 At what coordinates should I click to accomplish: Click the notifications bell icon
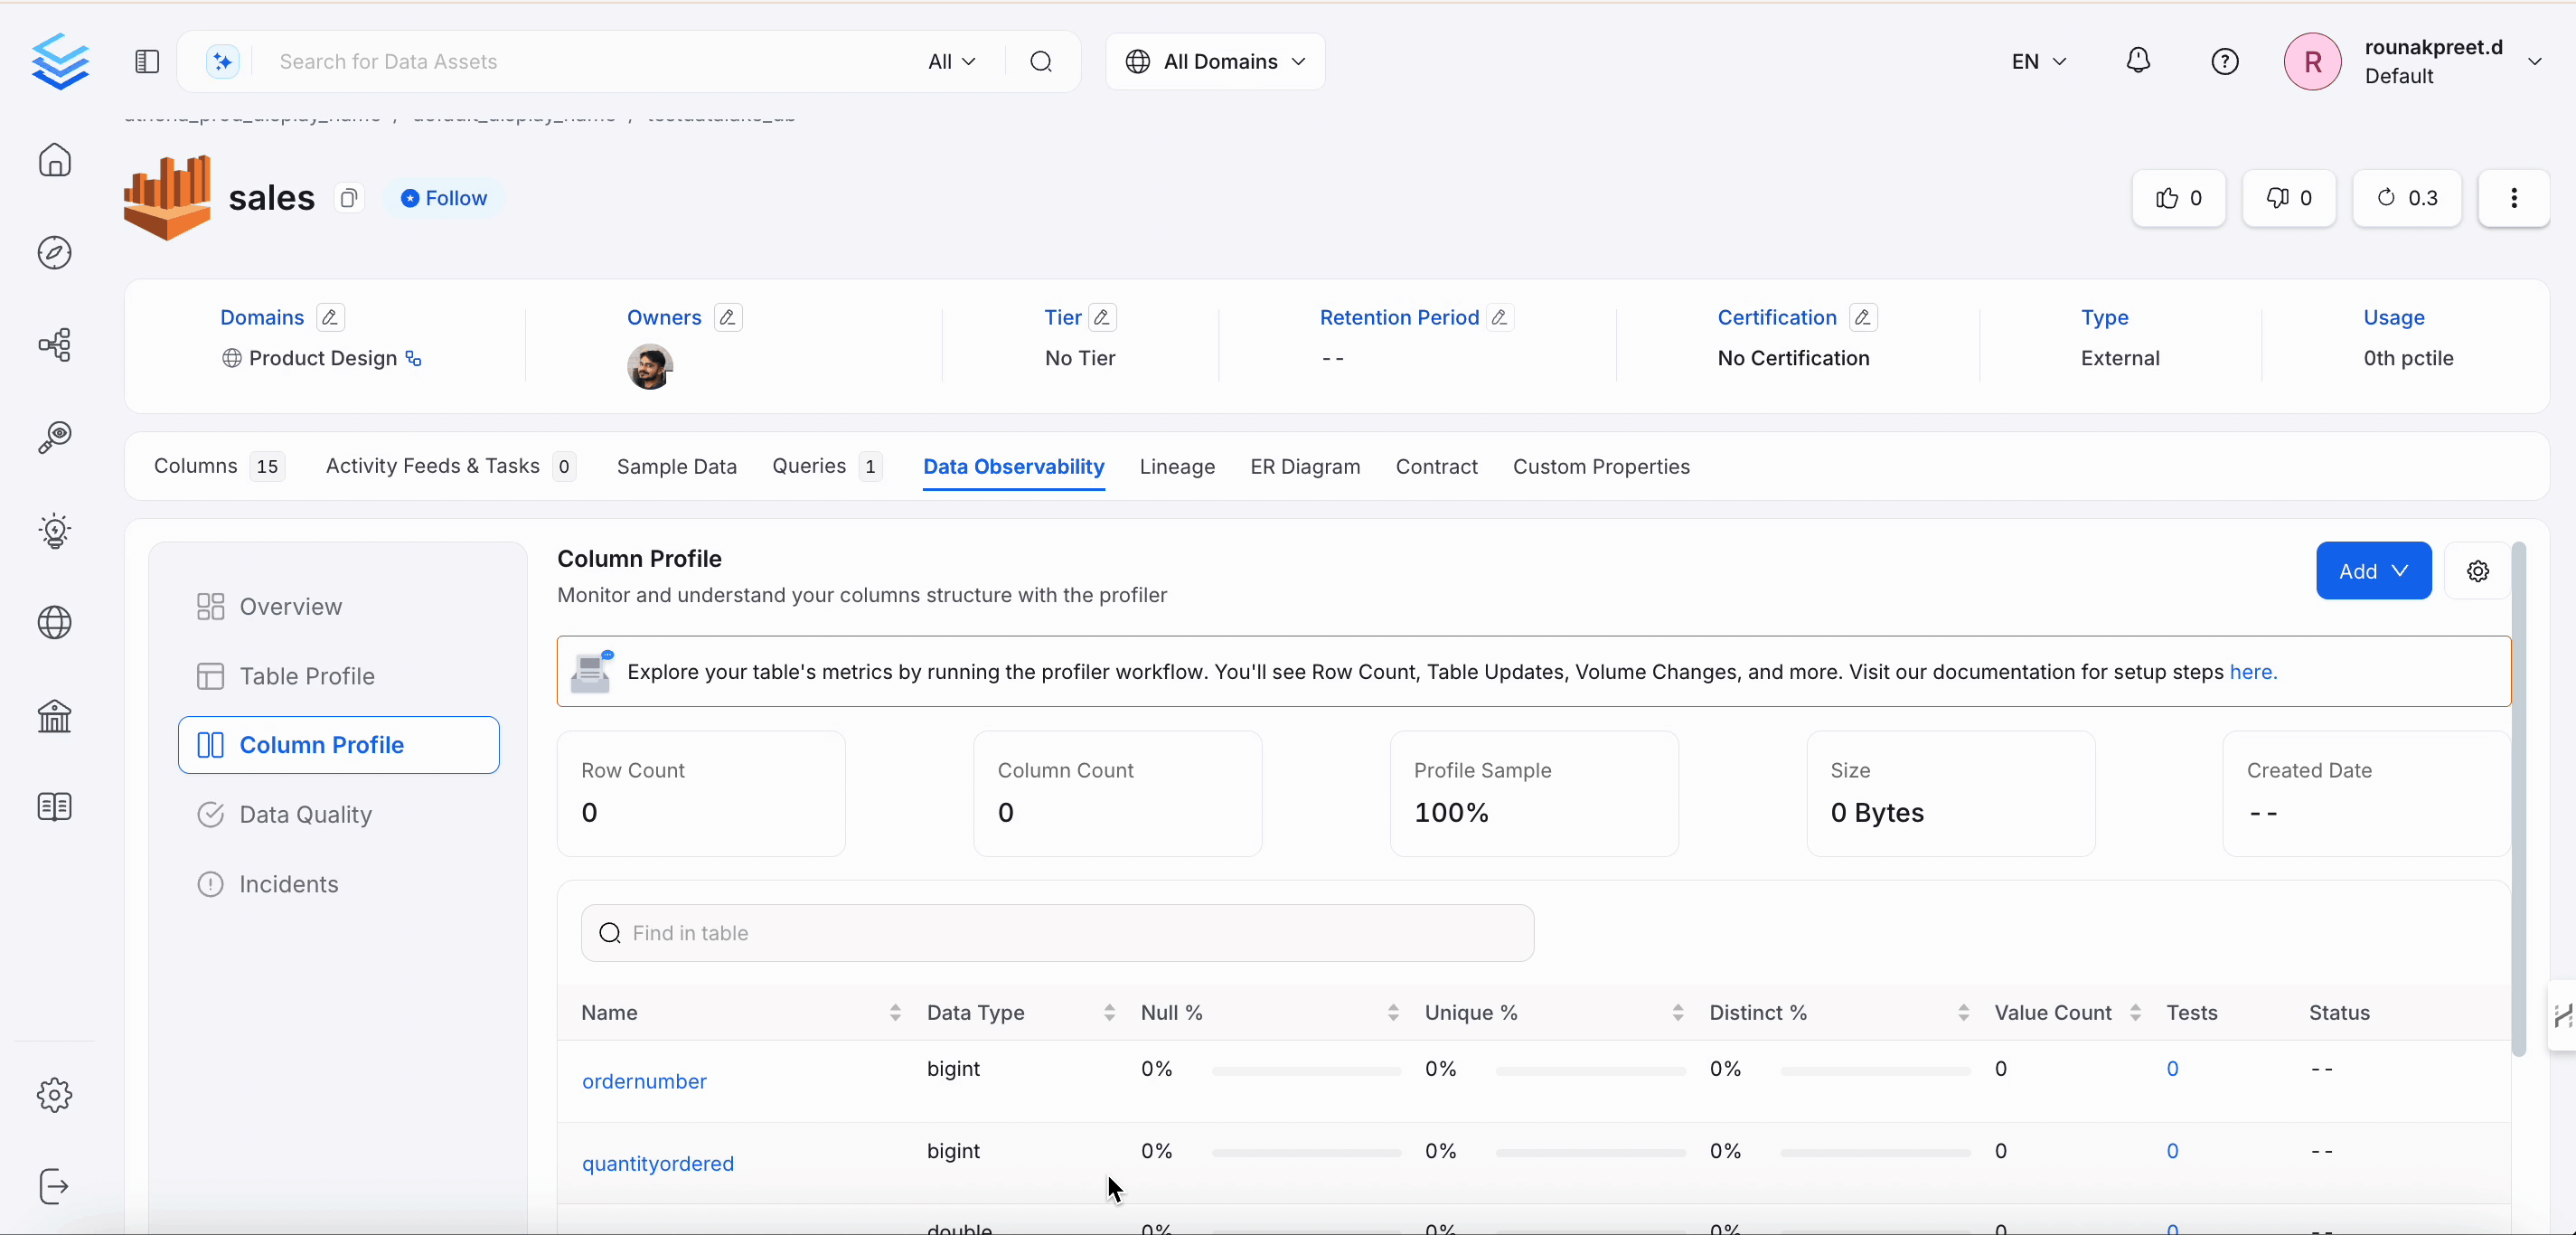[x=2137, y=61]
